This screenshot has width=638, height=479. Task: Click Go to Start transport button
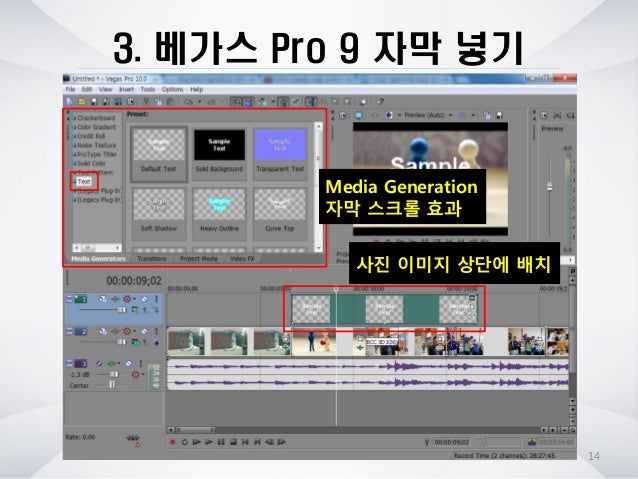245,442
